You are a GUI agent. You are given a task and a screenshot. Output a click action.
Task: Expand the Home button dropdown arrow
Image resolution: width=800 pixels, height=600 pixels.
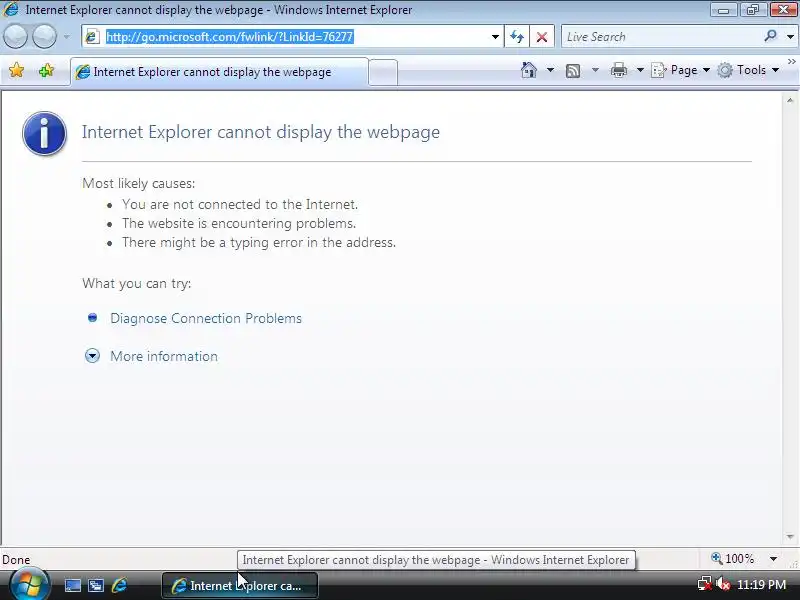click(550, 70)
